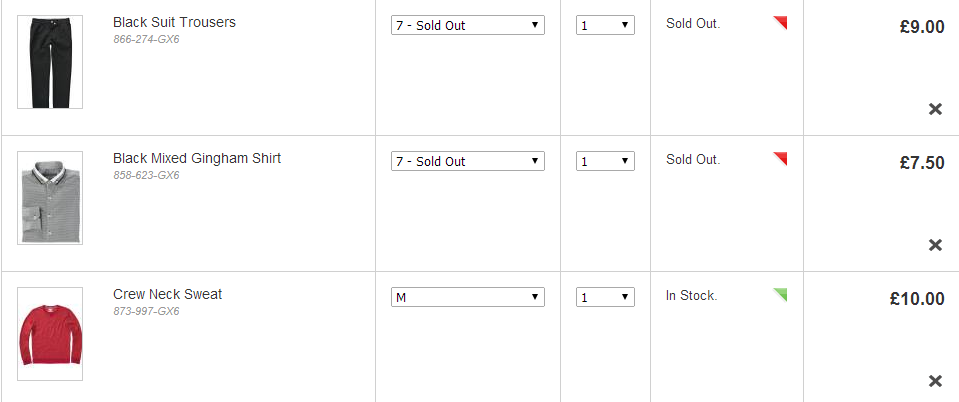Click the Black Mixed Gingham Shirt name

[x=196, y=158]
